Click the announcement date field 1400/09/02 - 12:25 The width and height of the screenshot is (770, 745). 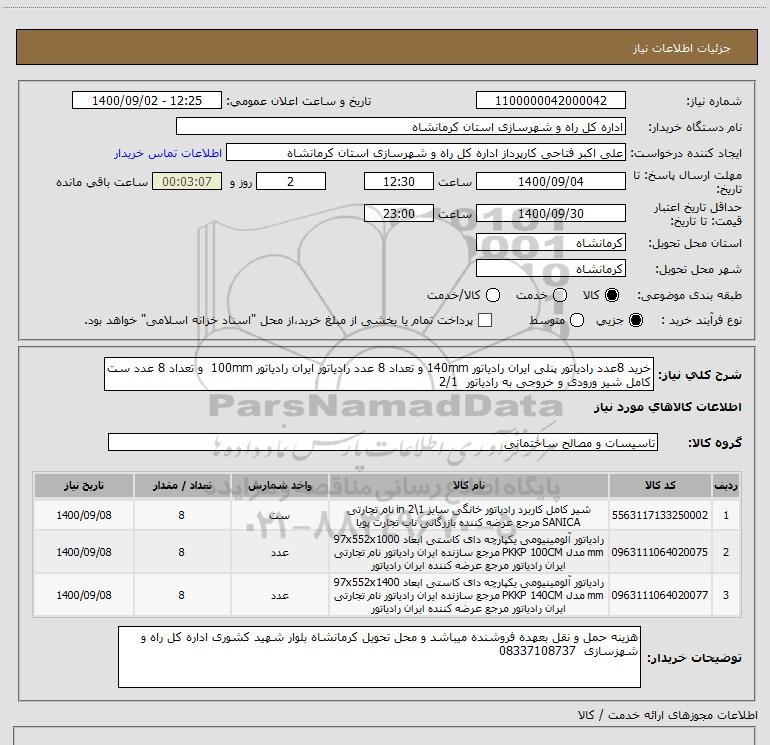[x=147, y=100]
